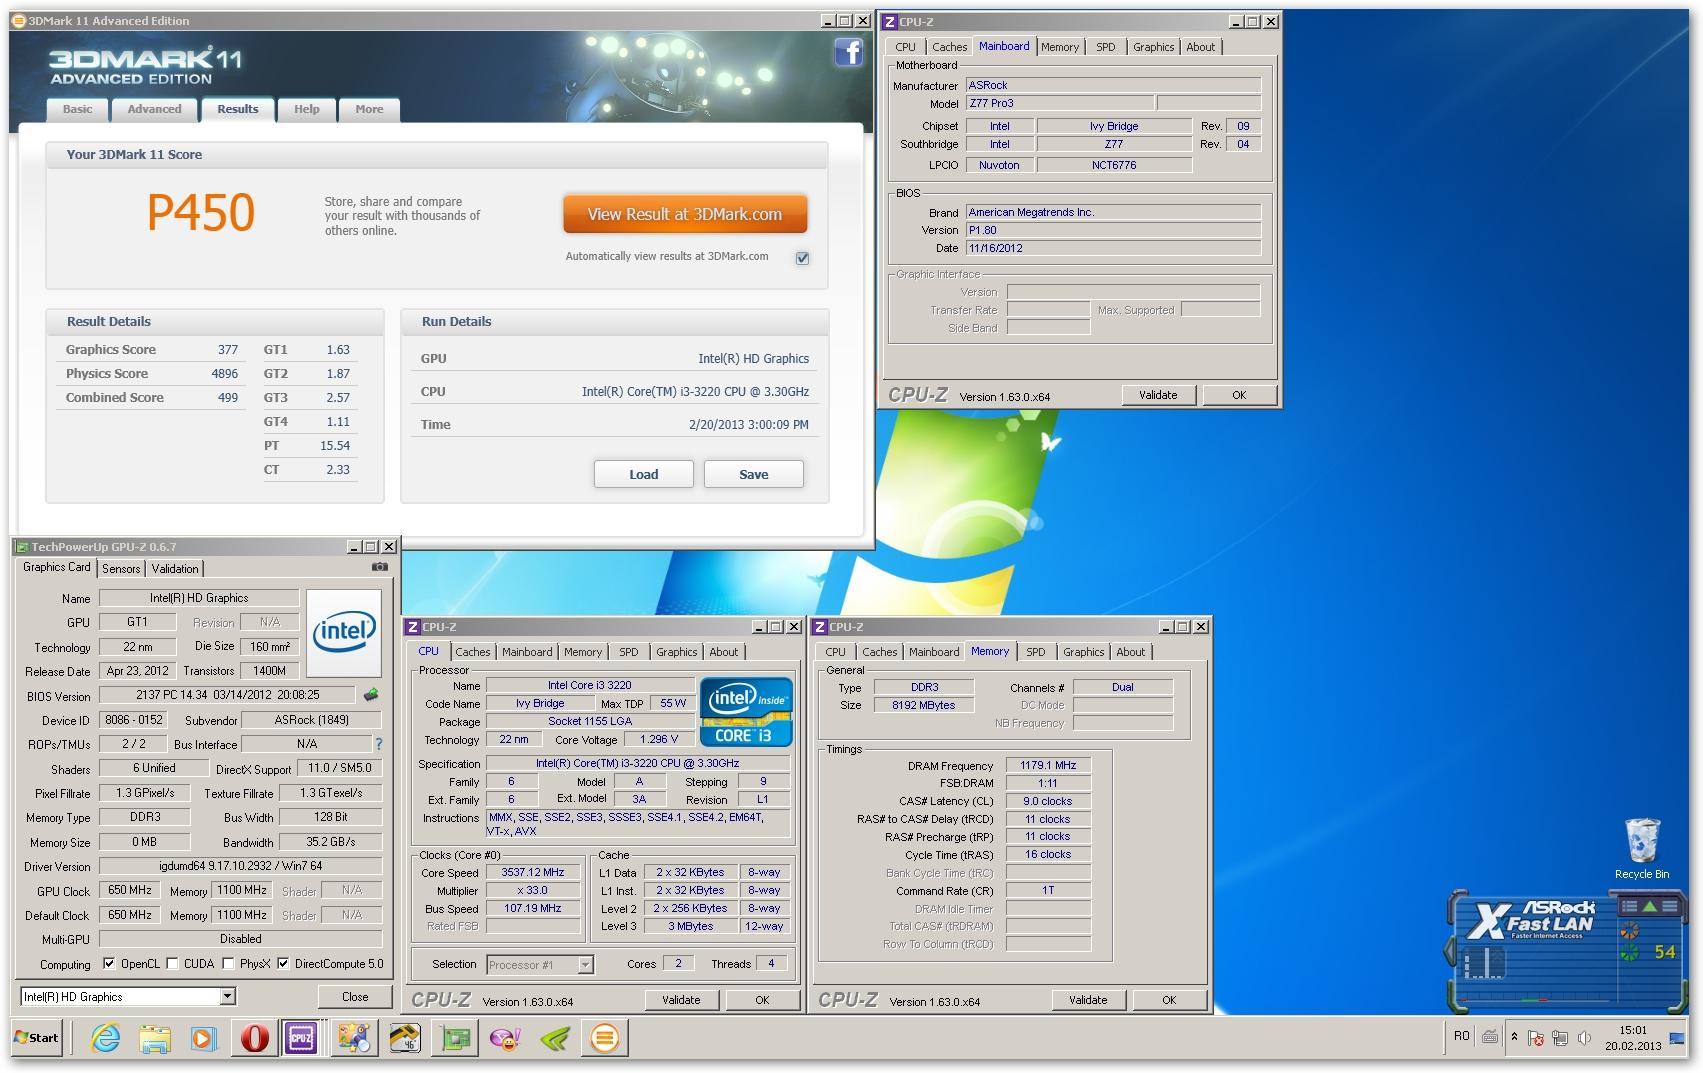This screenshot has width=1703, height=1073.
Task: Toggle the PhysX checkbox in GPU-Z
Action: coord(229,964)
